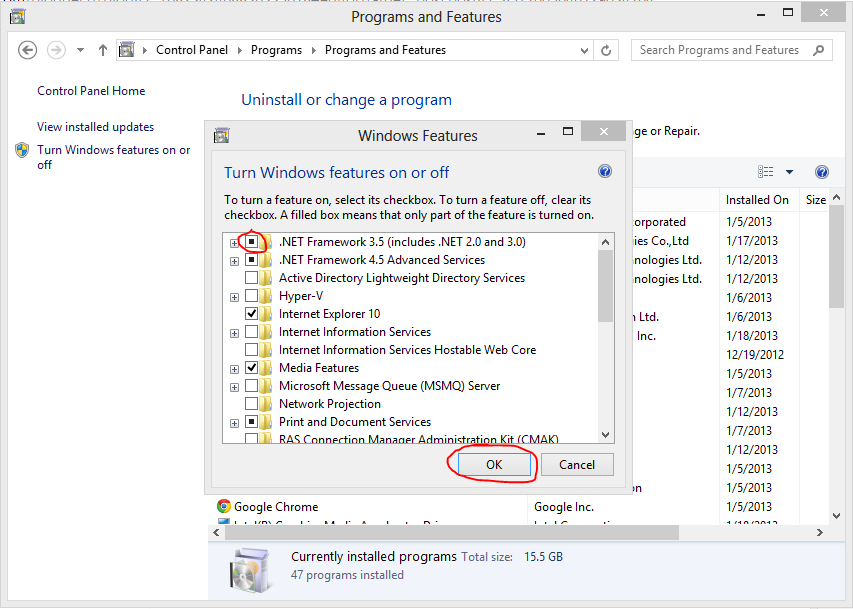Uncheck the Internet Explorer 10 checkbox
The width and height of the screenshot is (853, 609).
click(251, 313)
